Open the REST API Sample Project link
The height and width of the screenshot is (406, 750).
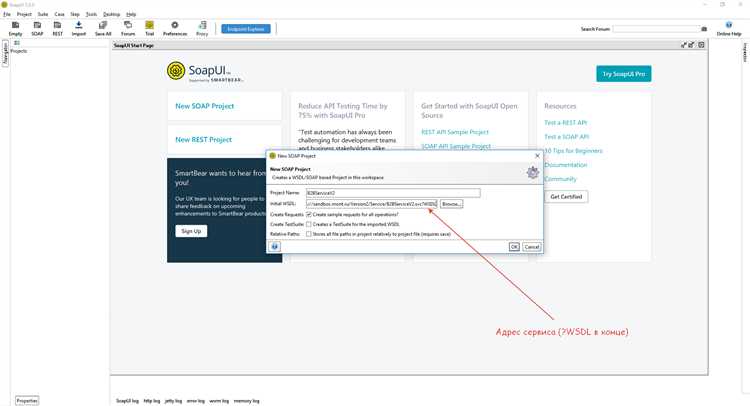click(455, 132)
